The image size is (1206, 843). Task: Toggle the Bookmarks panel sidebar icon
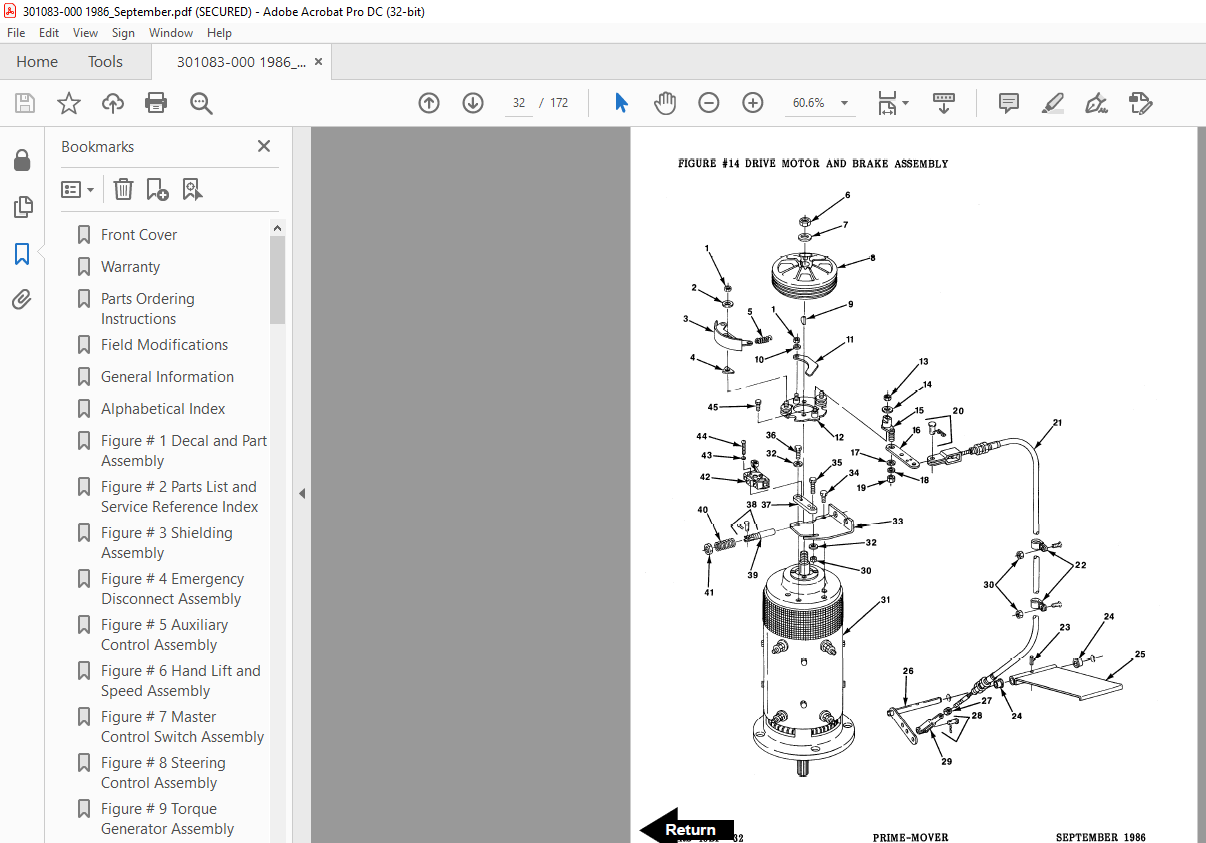22,254
